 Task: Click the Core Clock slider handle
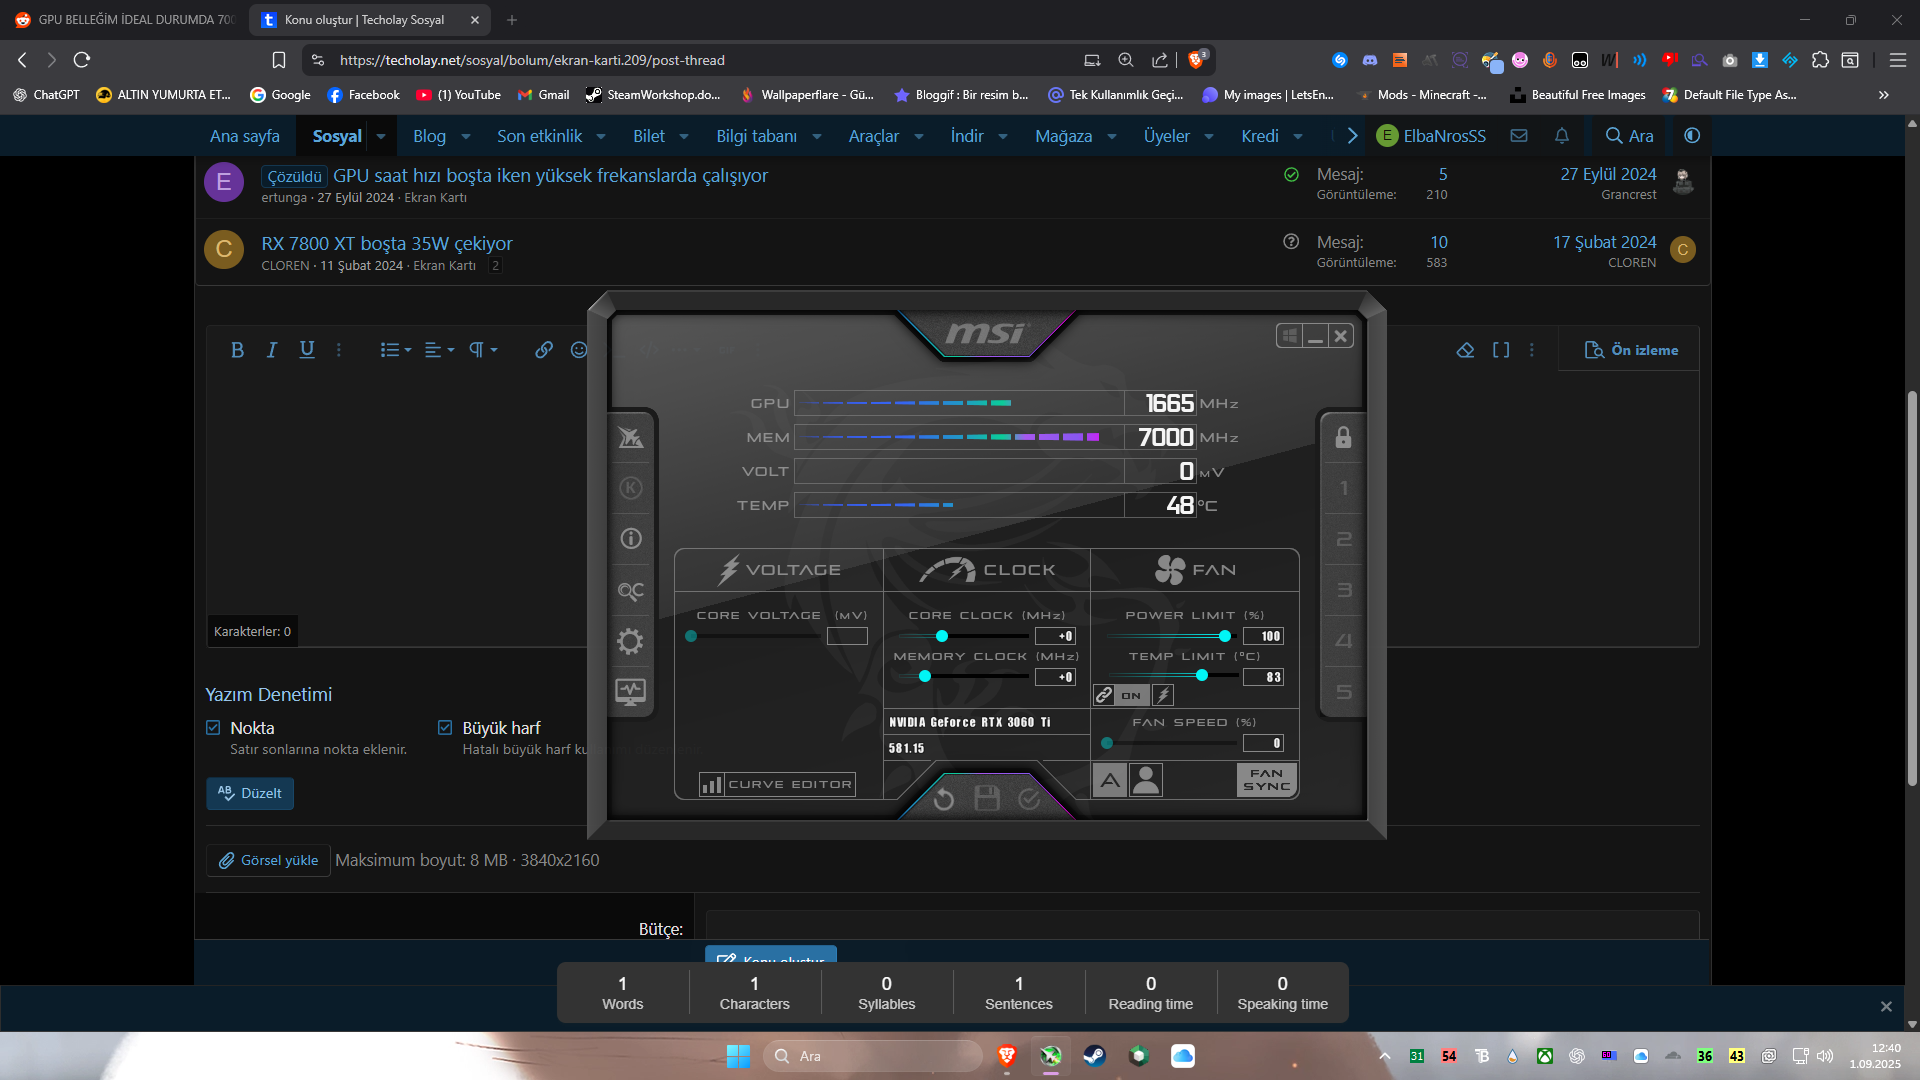point(942,636)
